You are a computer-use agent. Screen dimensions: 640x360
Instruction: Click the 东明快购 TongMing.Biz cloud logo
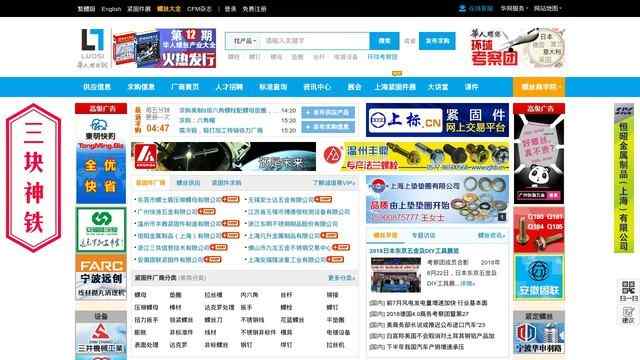[x=100, y=133]
